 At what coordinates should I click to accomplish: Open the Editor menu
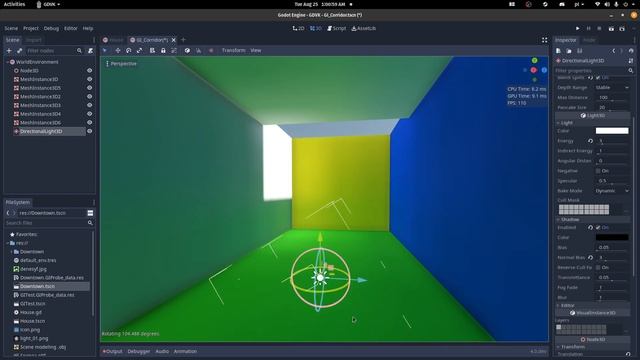(x=71, y=29)
